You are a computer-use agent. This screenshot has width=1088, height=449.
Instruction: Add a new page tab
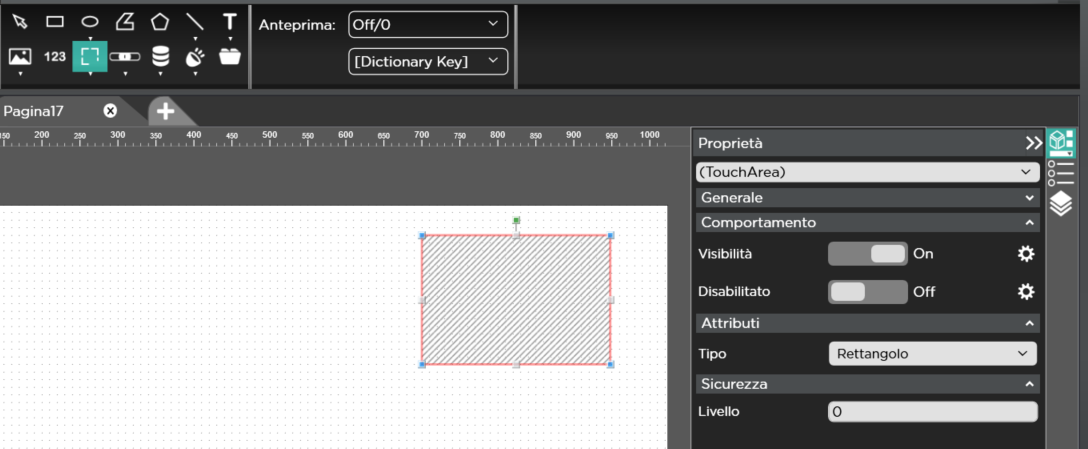pos(166,111)
